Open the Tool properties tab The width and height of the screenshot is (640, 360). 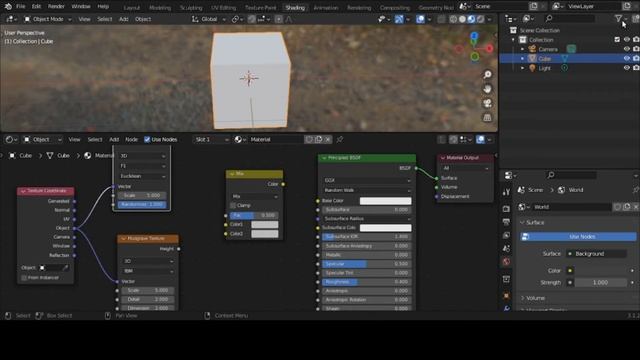(x=507, y=192)
